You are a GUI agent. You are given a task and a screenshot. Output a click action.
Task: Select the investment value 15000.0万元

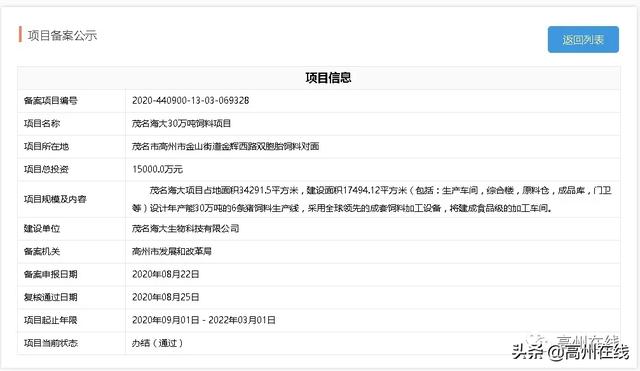(x=158, y=169)
